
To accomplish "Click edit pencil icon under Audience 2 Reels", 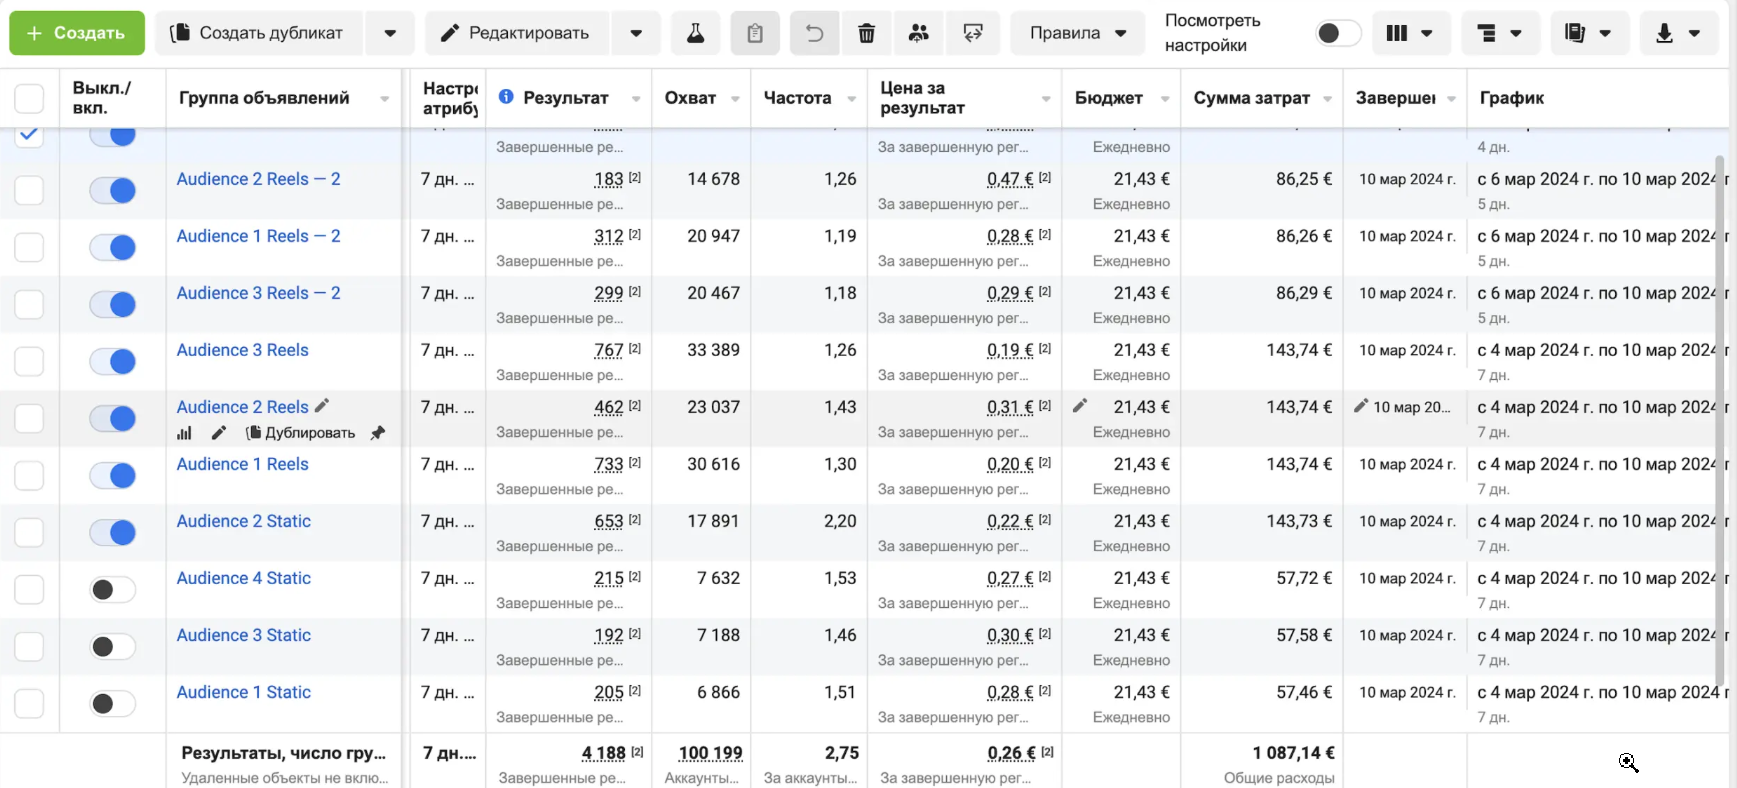I will pyautogui.click(x=219, y=433).
